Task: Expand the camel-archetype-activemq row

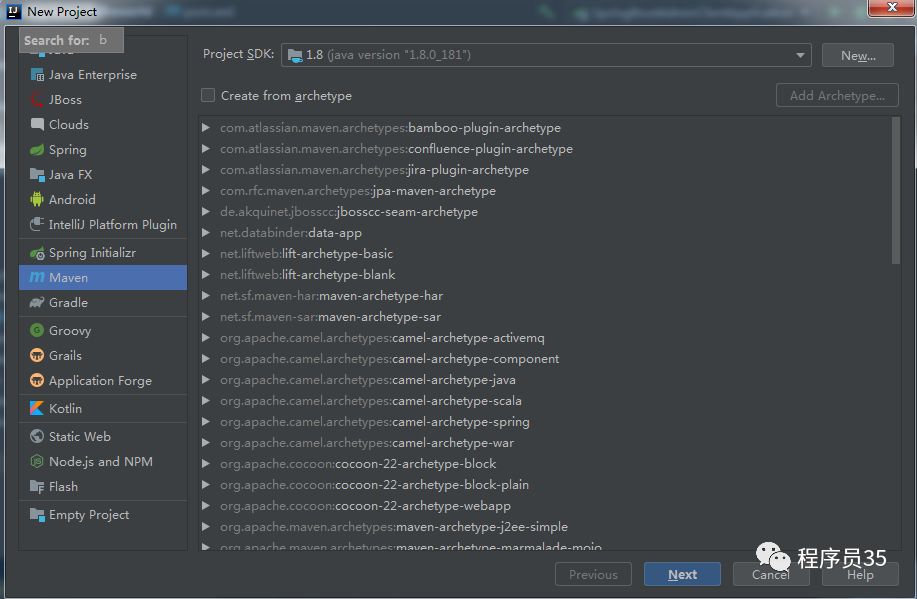Action: (205, 338)
